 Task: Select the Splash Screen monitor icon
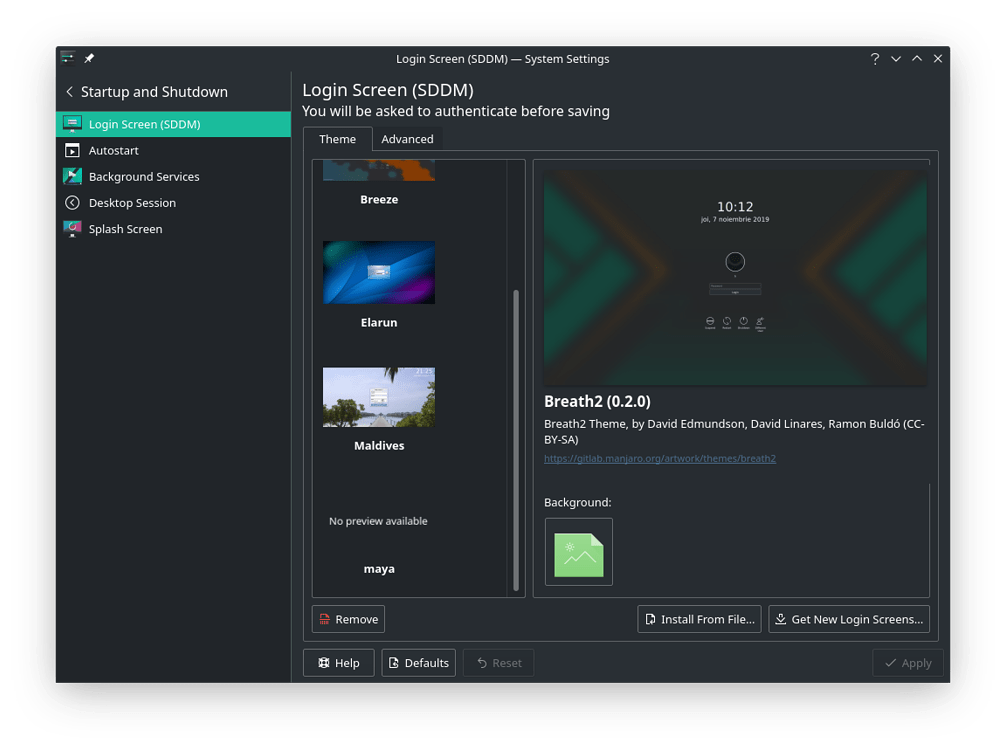[x=72, y=228]
